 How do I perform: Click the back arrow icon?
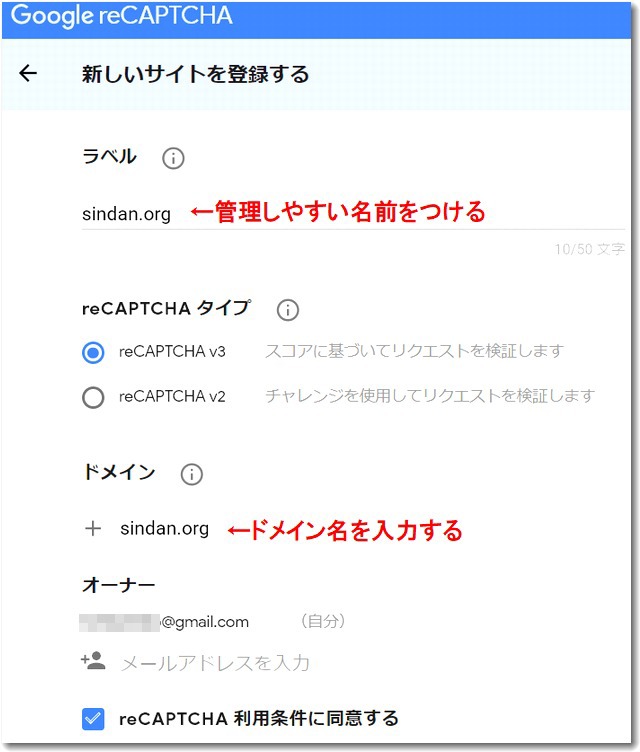click(28, 73)
